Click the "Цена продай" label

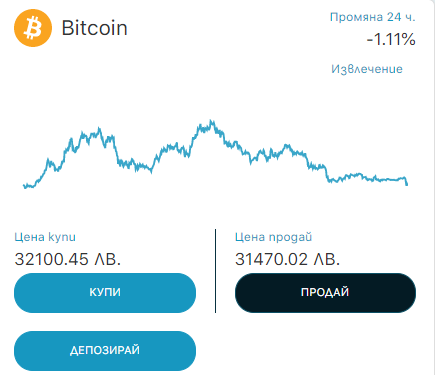click(273, 237)
